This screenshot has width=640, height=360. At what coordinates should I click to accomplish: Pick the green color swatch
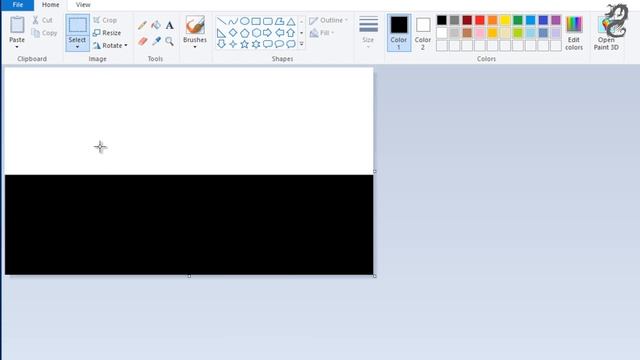[518, 20]
